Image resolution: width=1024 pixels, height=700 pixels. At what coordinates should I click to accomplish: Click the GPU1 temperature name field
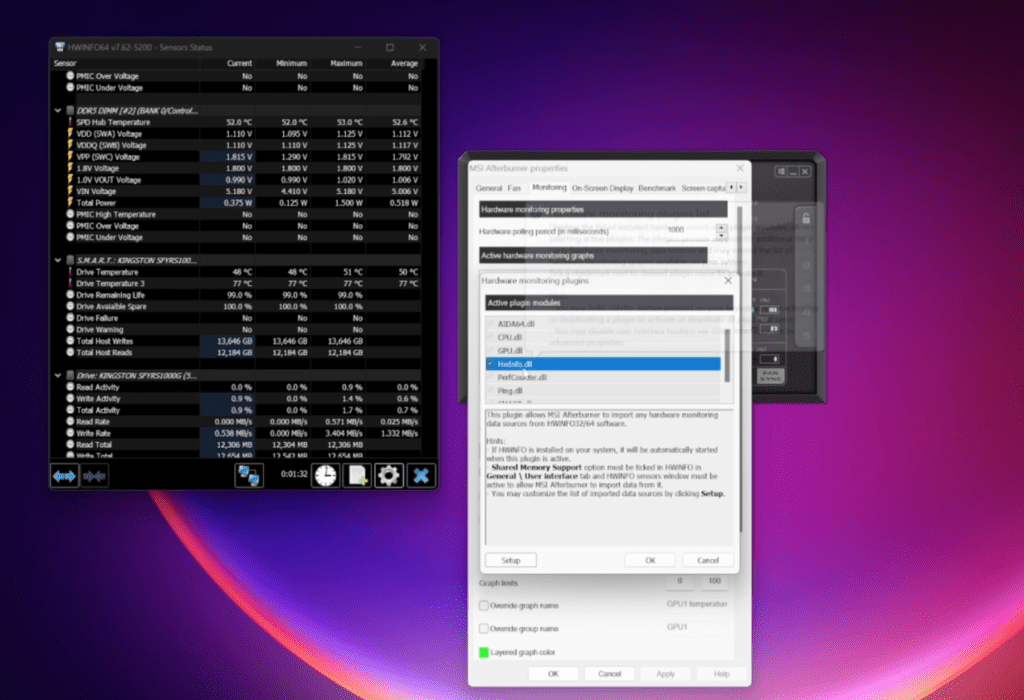pyautogui.click(x=699, y=604)
